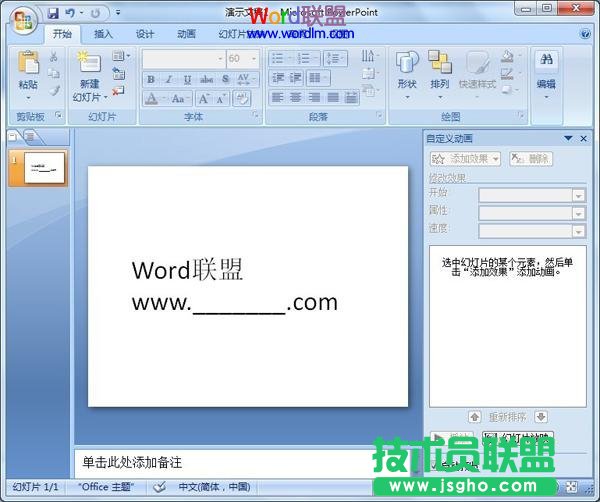Image resolution: width=600 pixels, height=502 pixels.
Task: Open custom animation pane options arrow
Action: [568, 138]
